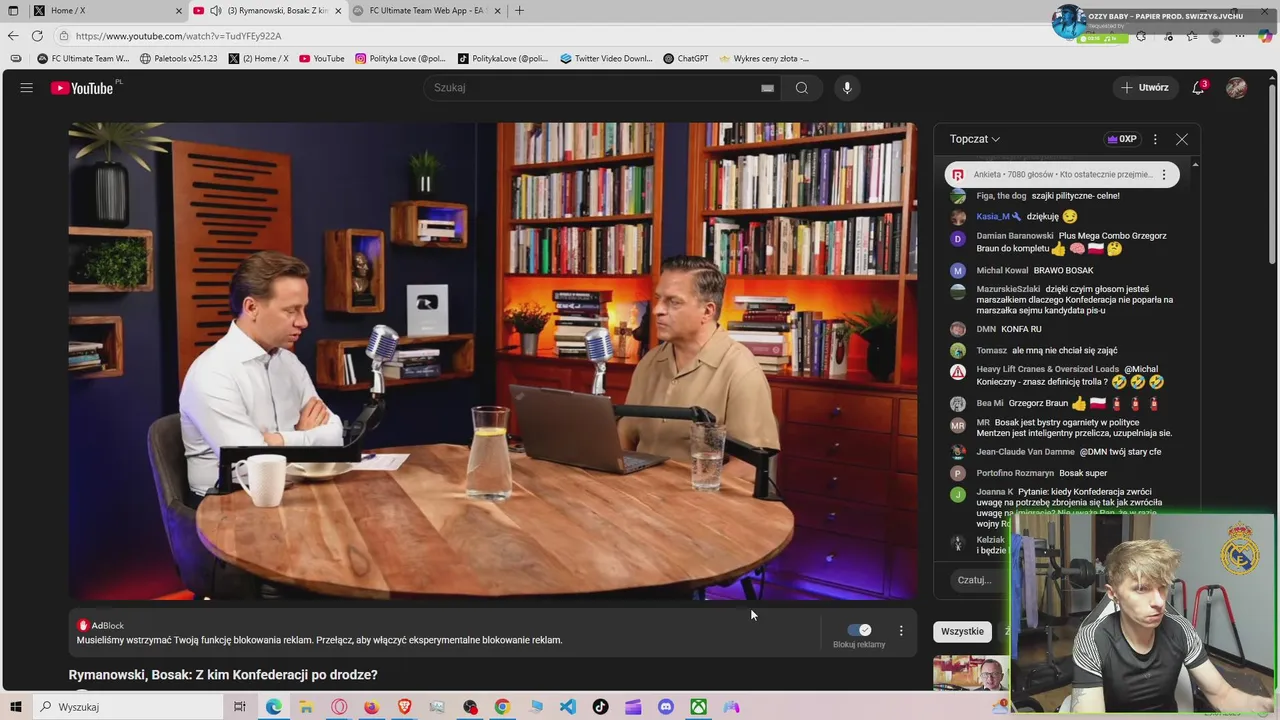
Task: Click chat message from Portofino Rozmaryn
Action: [x=1083, y=473]
